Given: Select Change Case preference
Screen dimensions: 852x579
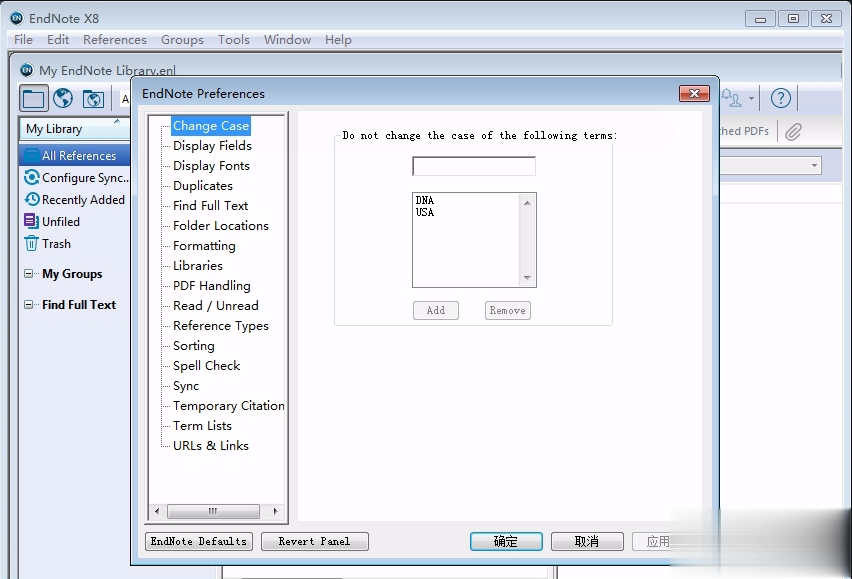Looking at the screenshot, I should coord(211,125).
